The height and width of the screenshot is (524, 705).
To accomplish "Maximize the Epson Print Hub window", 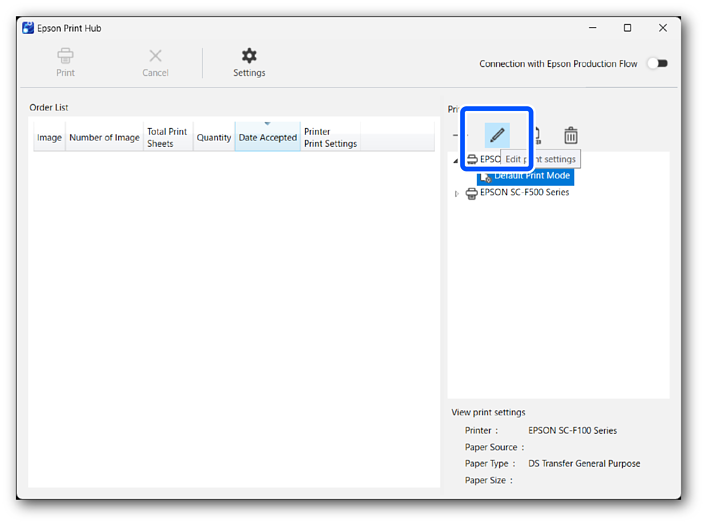I will coord(627,28).
